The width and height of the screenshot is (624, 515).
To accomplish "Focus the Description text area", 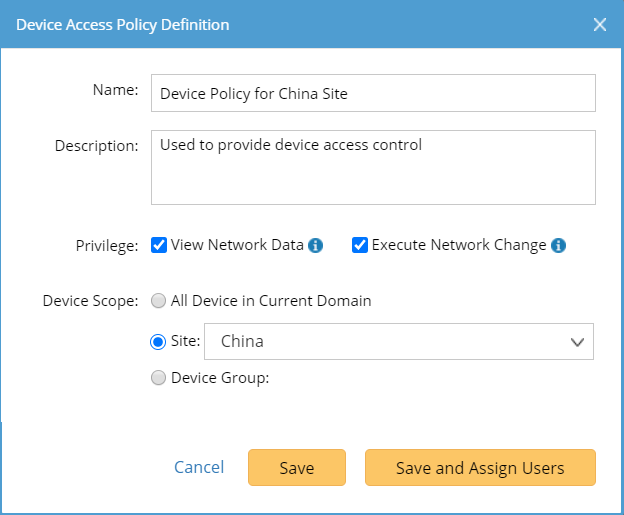I will tap(373, 167).
